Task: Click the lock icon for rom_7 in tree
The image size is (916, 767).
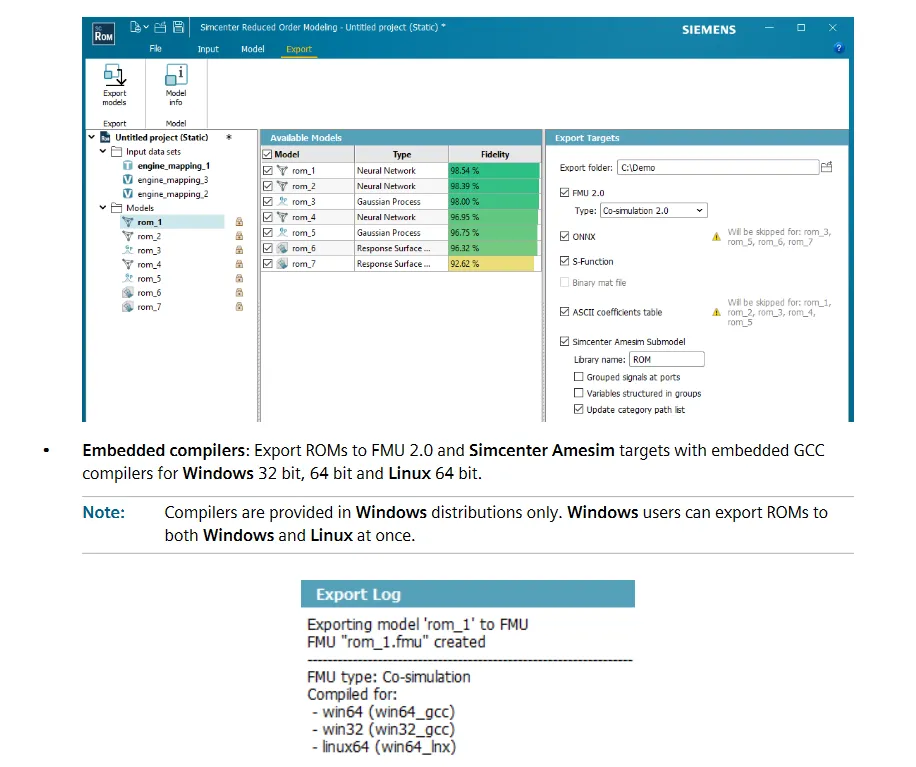Action: pos(239,307)
